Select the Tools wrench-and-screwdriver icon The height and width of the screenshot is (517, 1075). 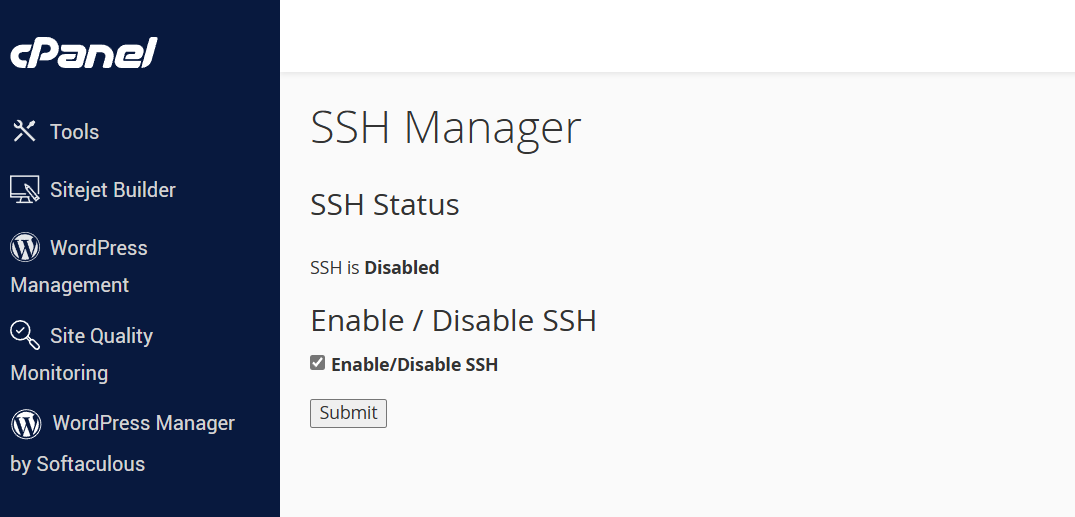click(25, 130)
